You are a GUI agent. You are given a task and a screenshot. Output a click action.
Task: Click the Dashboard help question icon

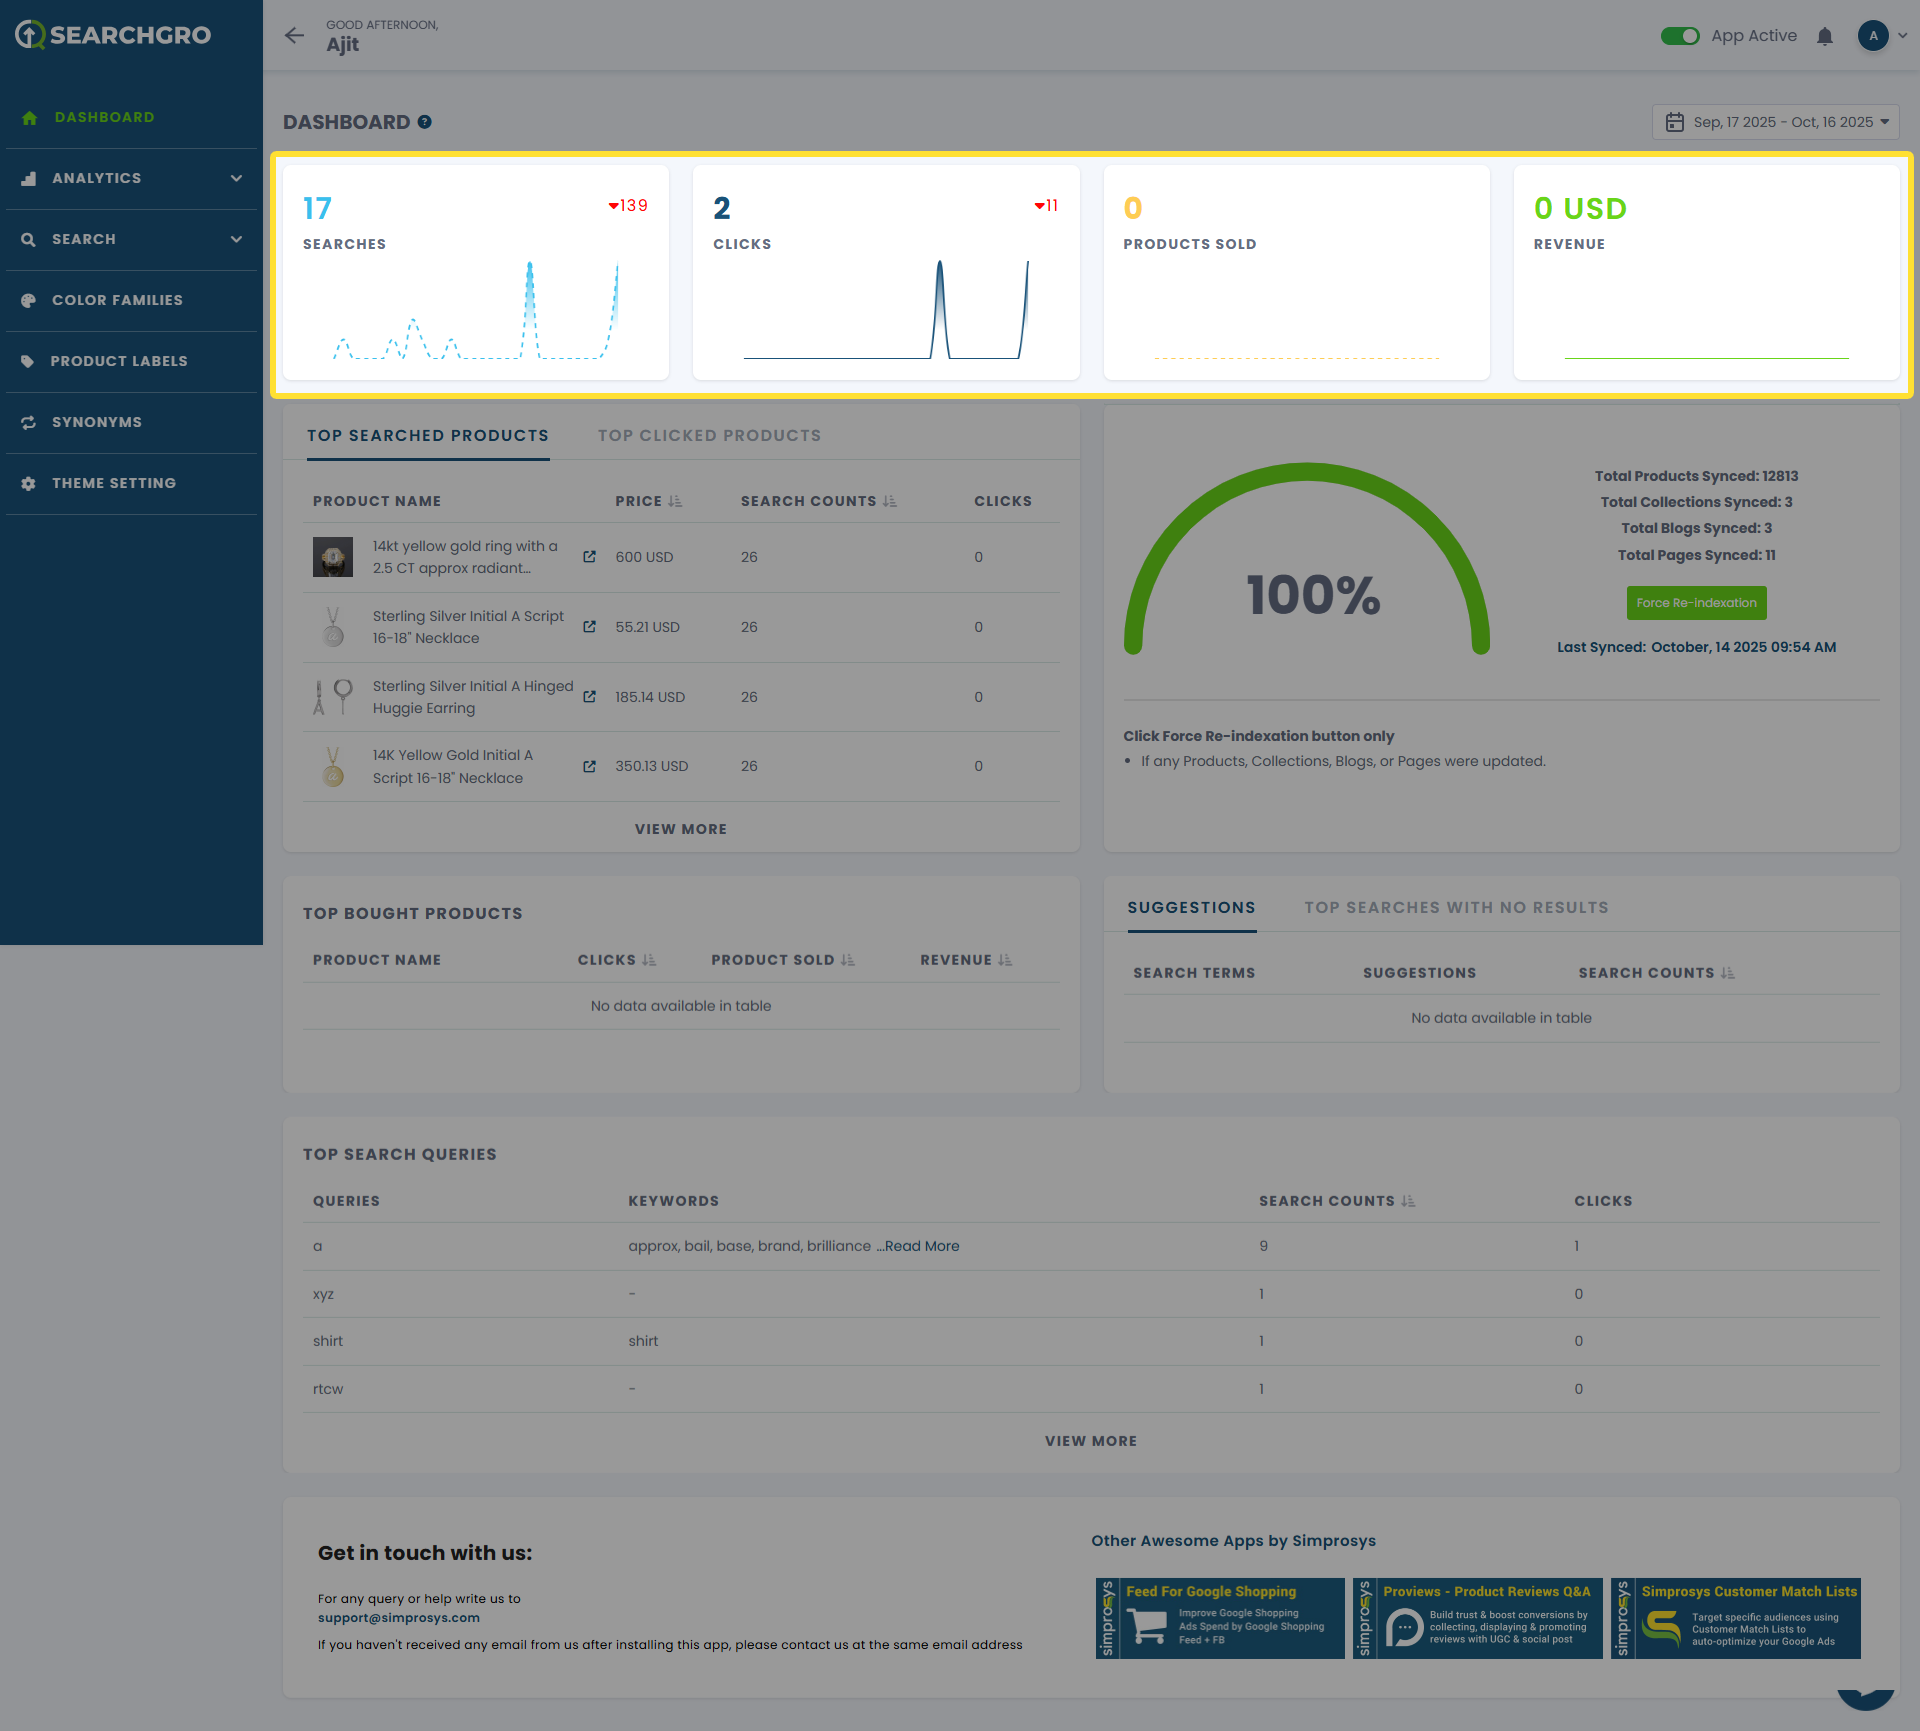(x=425, y=122)
